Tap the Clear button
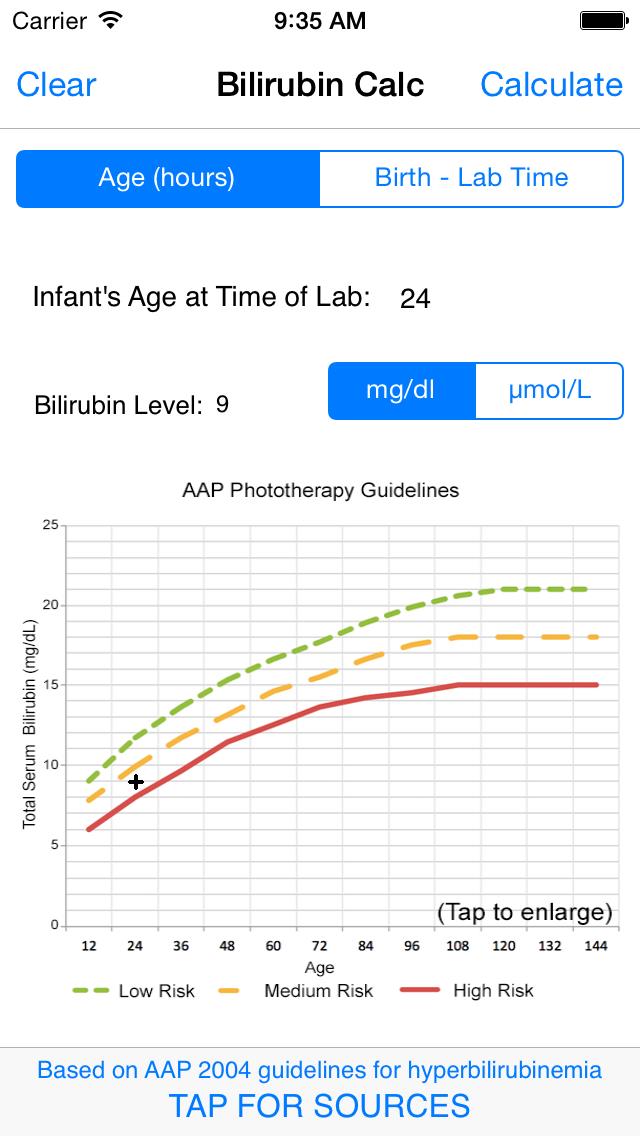The image size is (640, 1136). 56,85
